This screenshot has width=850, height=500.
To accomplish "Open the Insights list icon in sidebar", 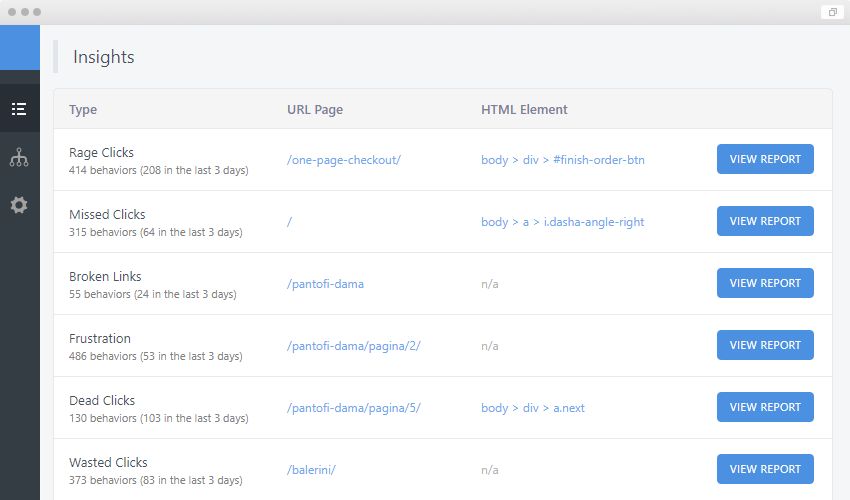I will point(19,109).
